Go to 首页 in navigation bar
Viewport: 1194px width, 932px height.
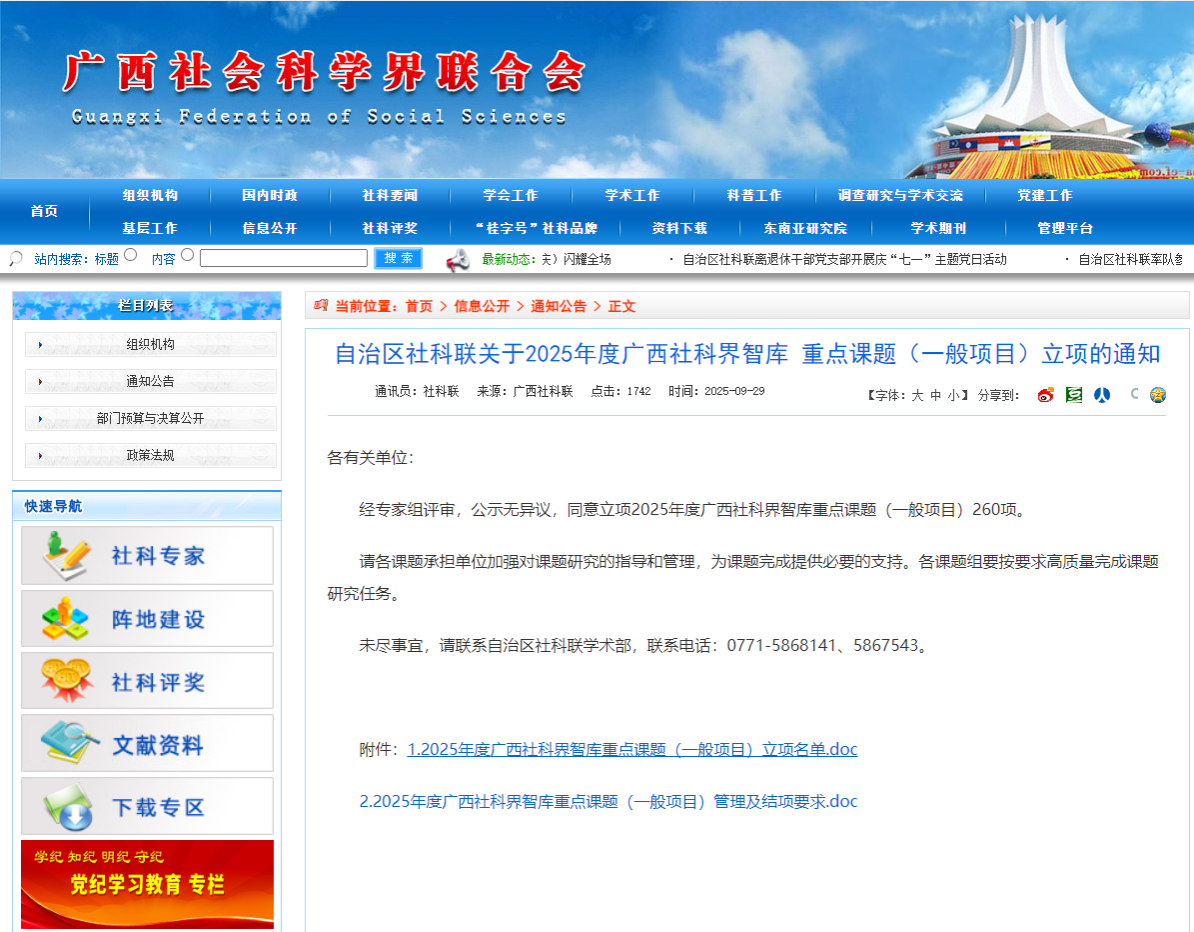click(44, 211)
